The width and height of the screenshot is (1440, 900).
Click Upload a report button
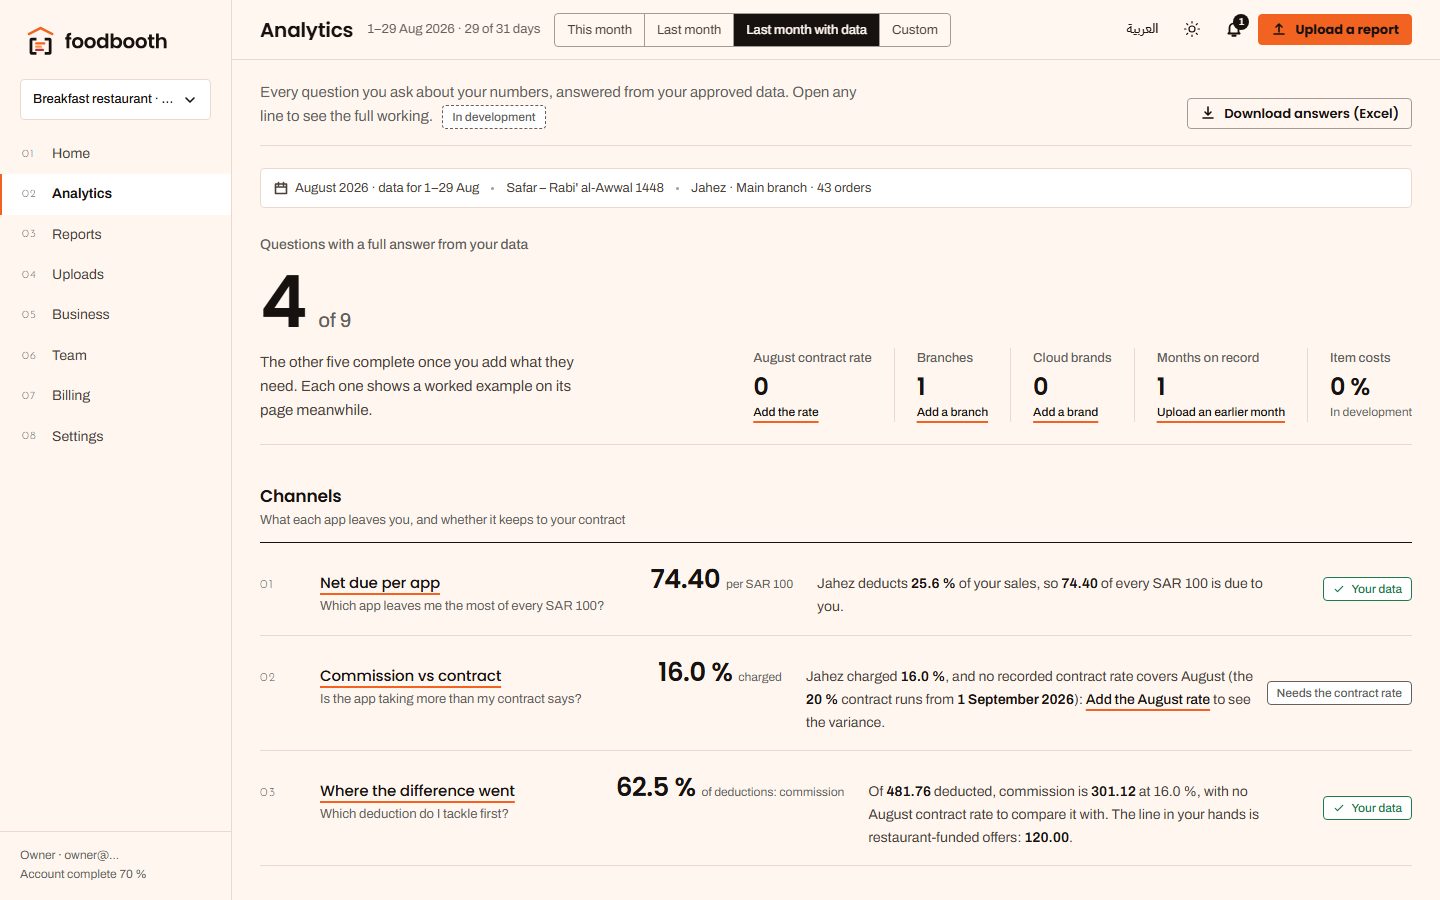click(x=1335, y=30)
